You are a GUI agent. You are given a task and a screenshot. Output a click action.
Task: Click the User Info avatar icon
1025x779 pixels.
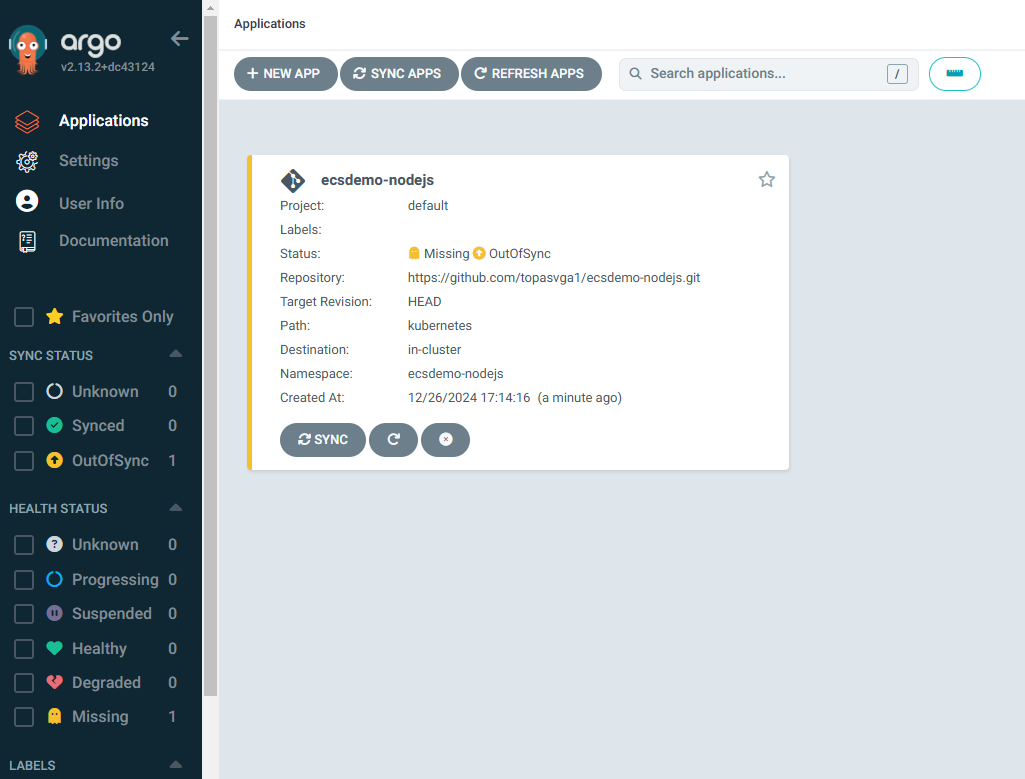(x=27, y=201)
